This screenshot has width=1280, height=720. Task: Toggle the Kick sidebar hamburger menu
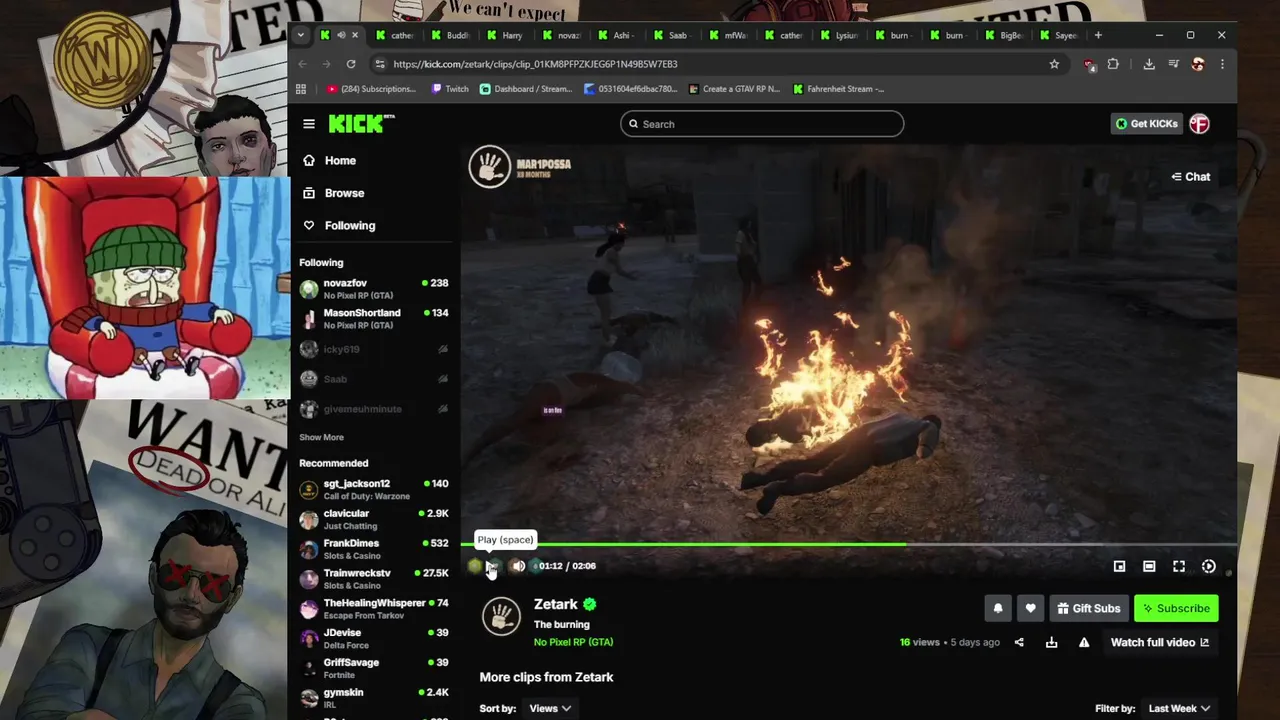coord(309,124)
